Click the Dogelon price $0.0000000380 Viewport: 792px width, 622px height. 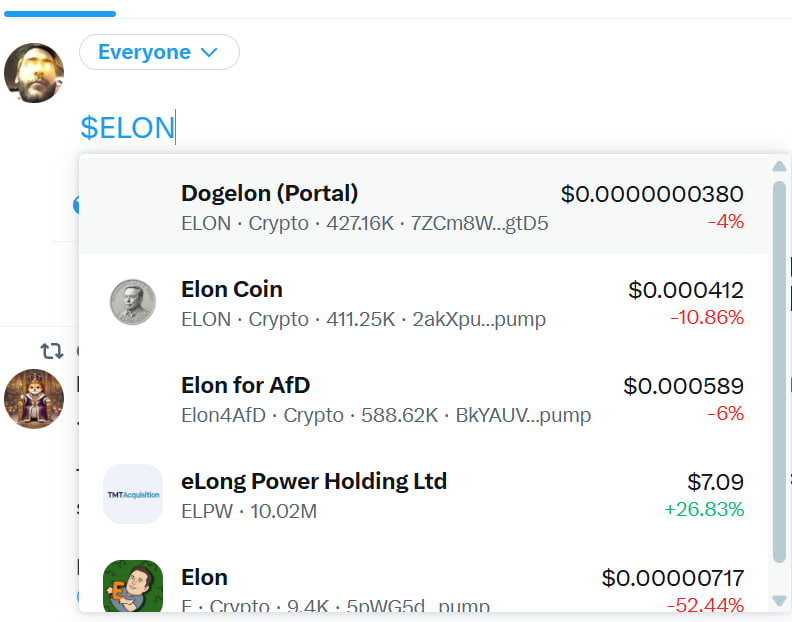(x=652, y=194)
